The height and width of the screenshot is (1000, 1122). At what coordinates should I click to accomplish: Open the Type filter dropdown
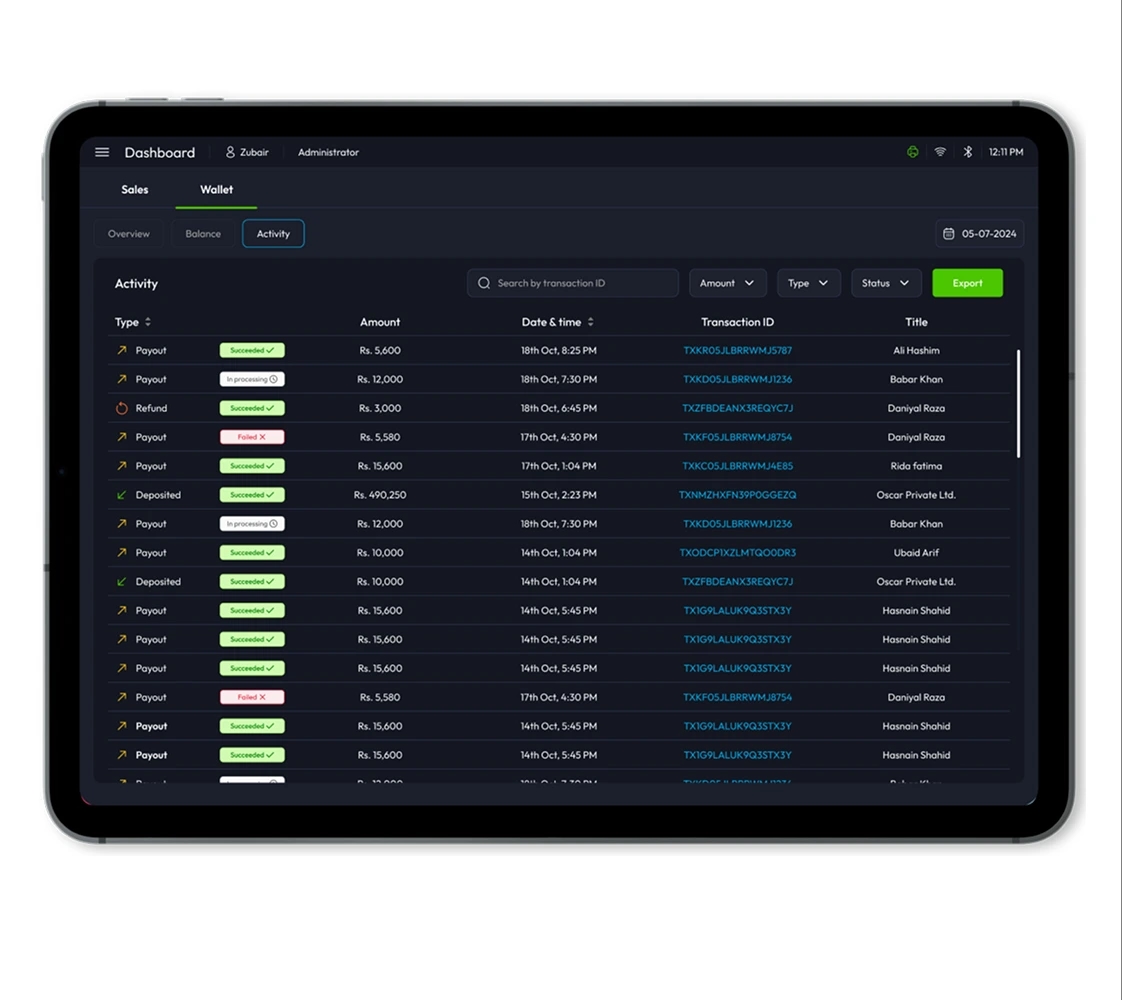[808, 282]
